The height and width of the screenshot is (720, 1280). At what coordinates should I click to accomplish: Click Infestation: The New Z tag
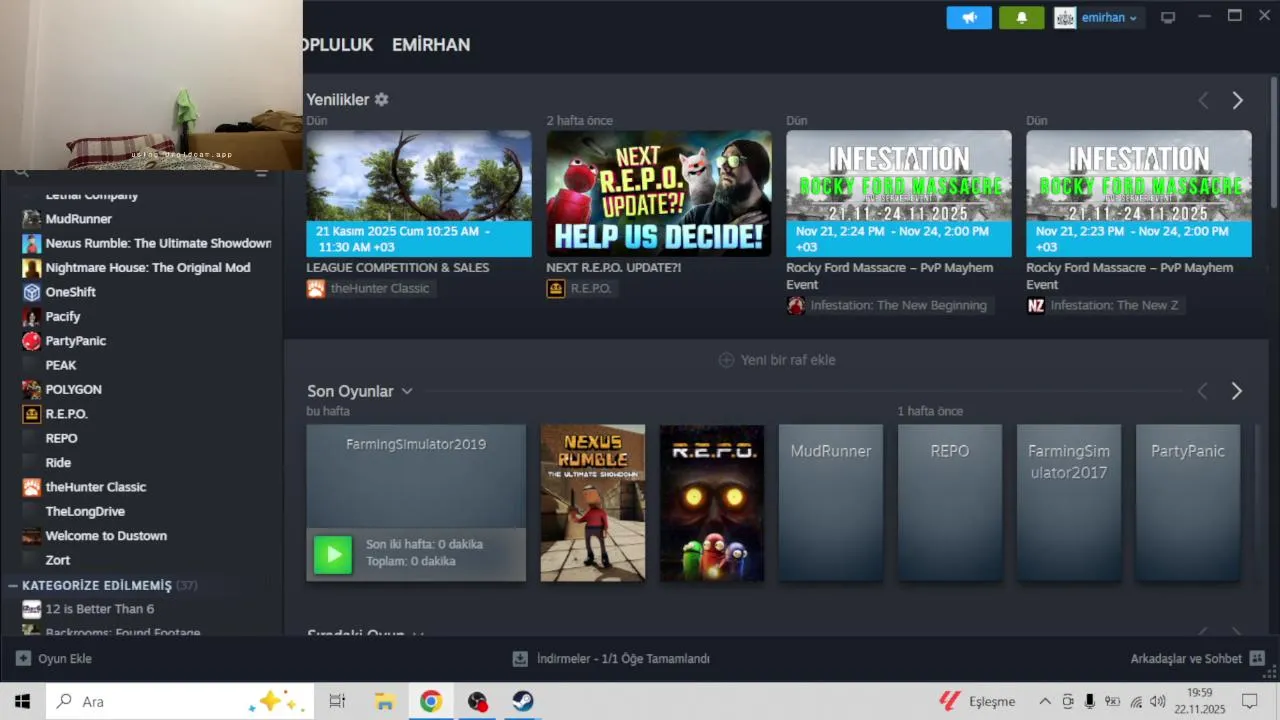(1104, 306)
